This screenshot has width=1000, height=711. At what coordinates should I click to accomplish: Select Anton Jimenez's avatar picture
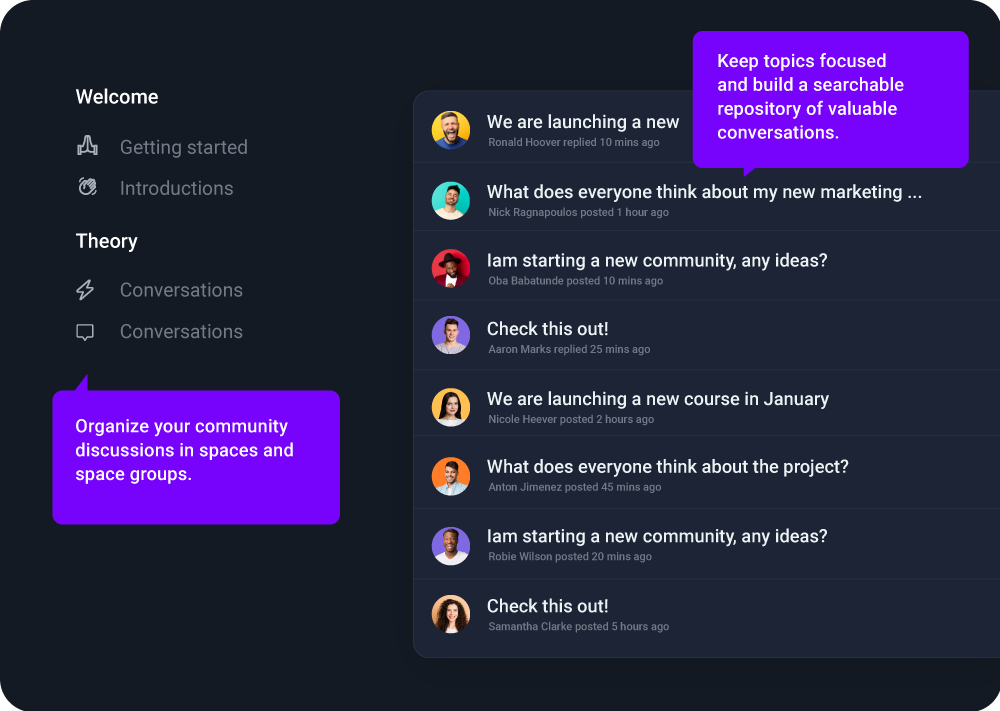451,475
